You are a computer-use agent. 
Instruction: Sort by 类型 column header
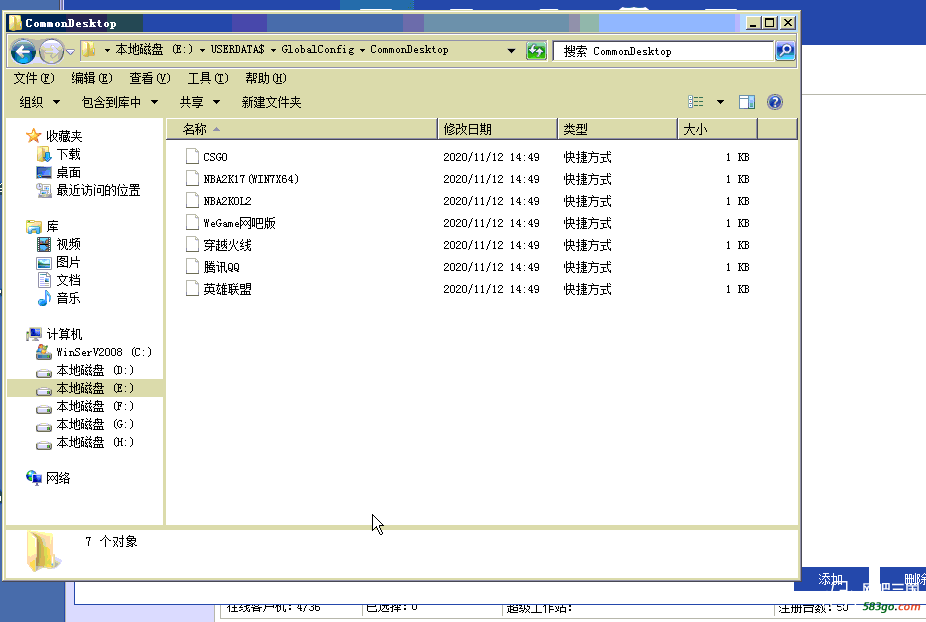click(617, 129)
